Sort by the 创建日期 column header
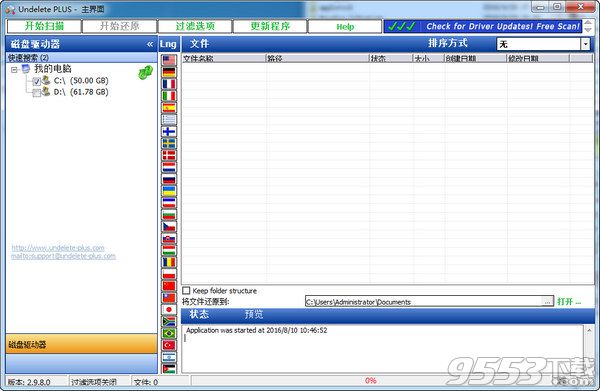Screen dimensions: 600x391 pos(476,58)
